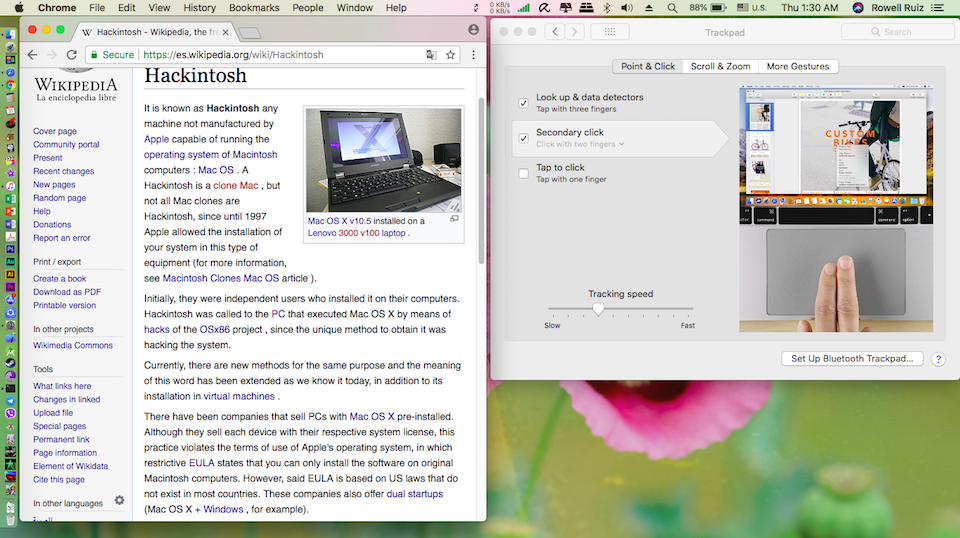Open the People menu
Screen dimensions: 960x538
308,8
